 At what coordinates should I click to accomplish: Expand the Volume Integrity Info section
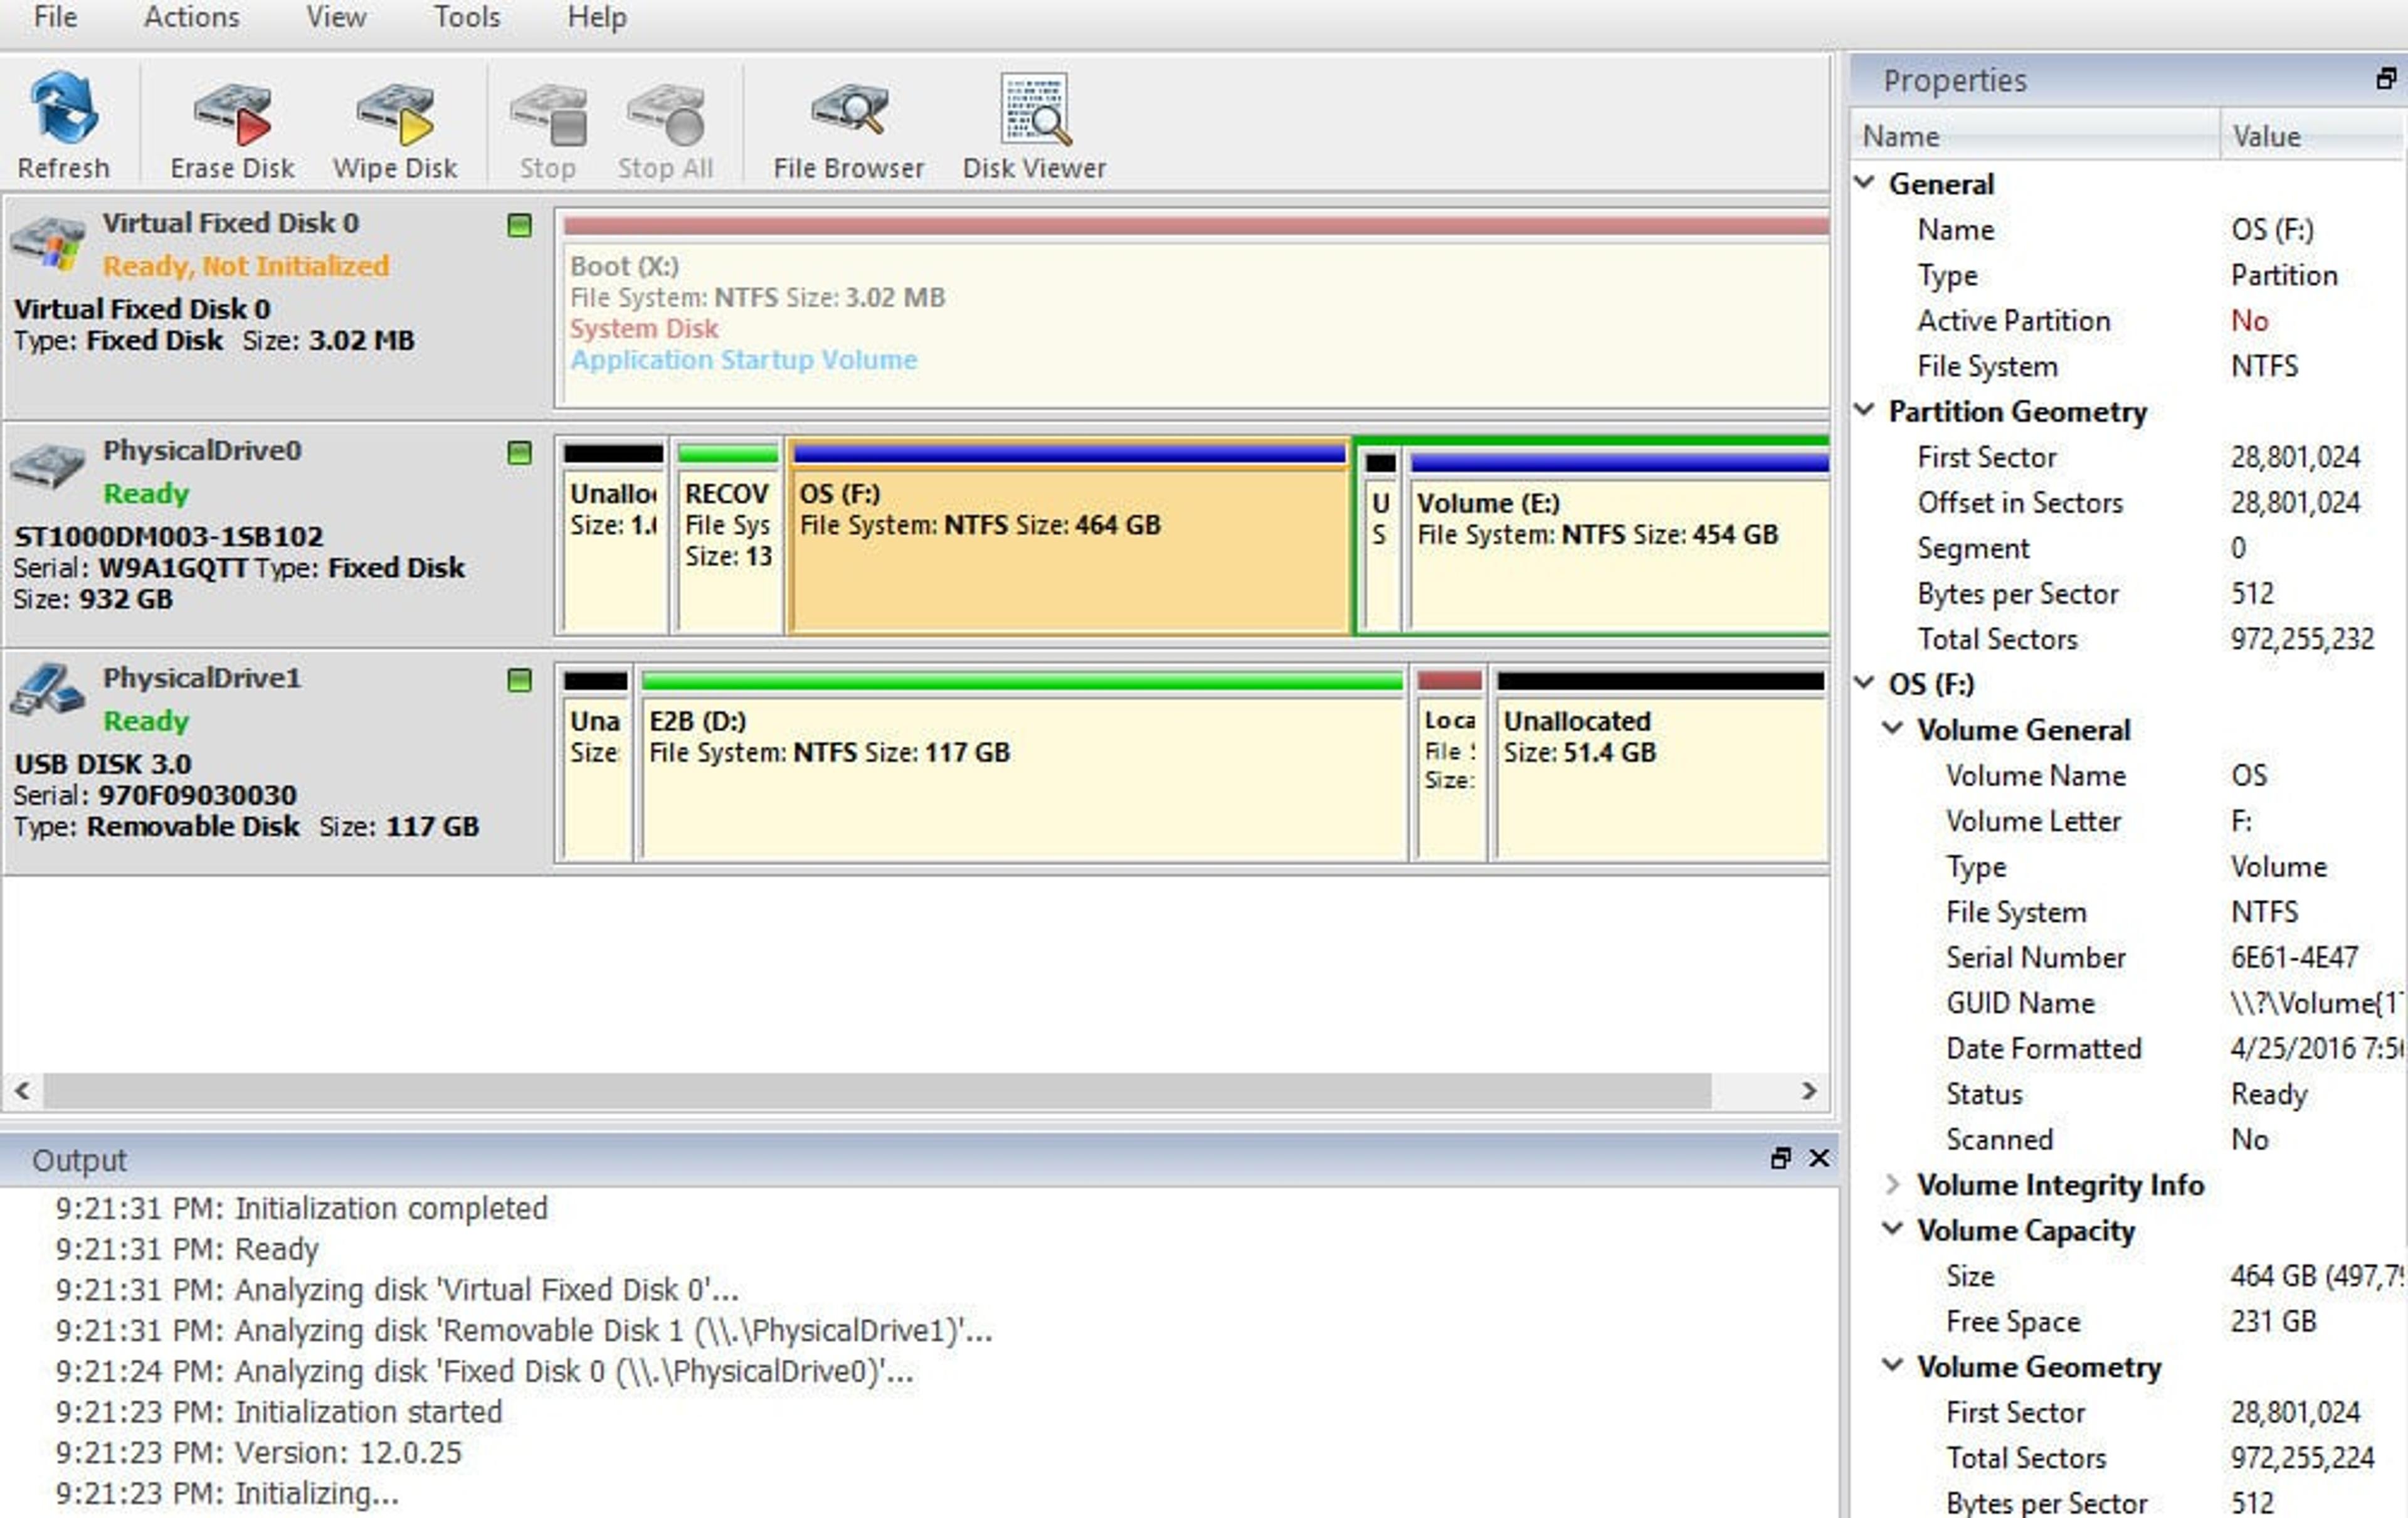tap(1893, 1184)
